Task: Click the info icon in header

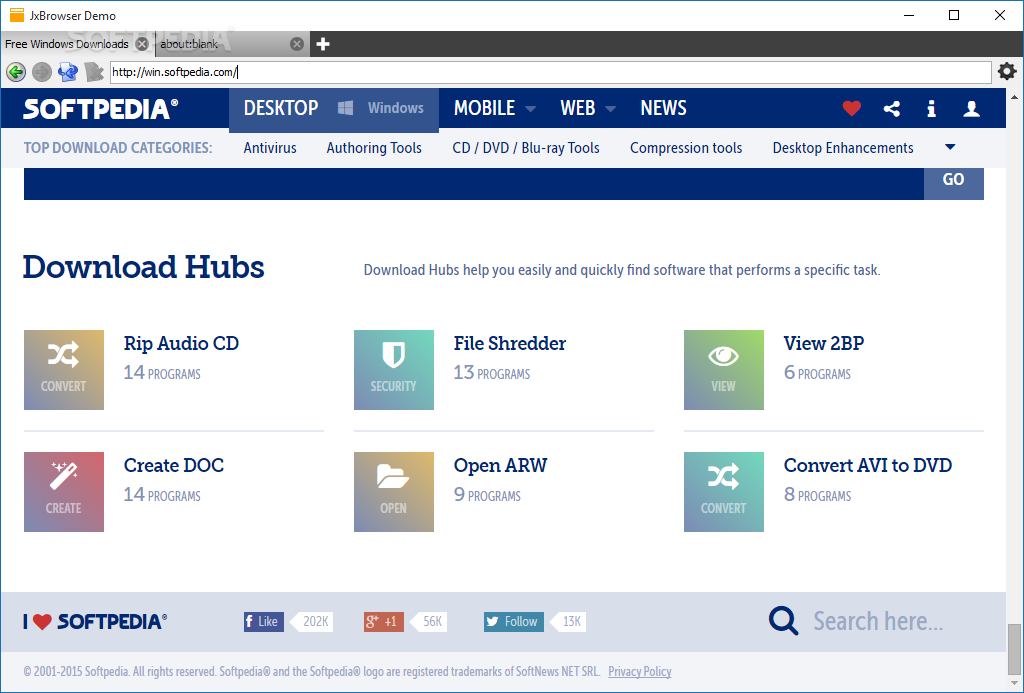Action: tap(931, 108)
